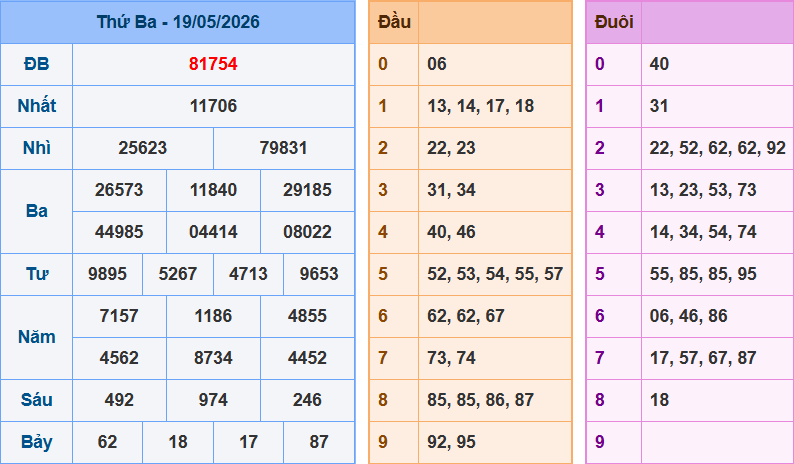The image size is (794, 464).
Task: Click the Năm row label
Action: pos(36,337)
